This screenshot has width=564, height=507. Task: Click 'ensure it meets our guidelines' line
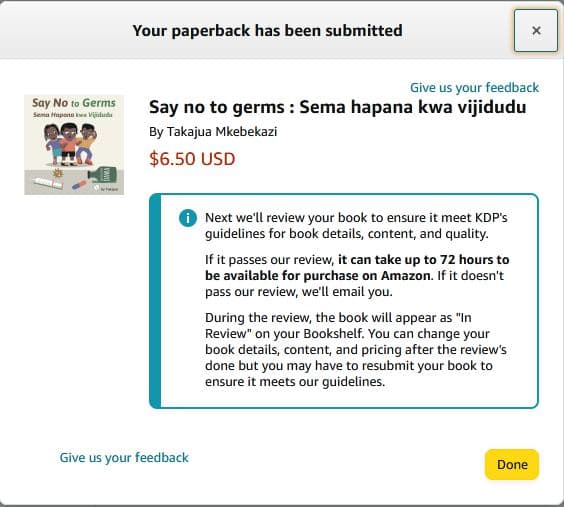pyautogui.click(x=295, y=382)
